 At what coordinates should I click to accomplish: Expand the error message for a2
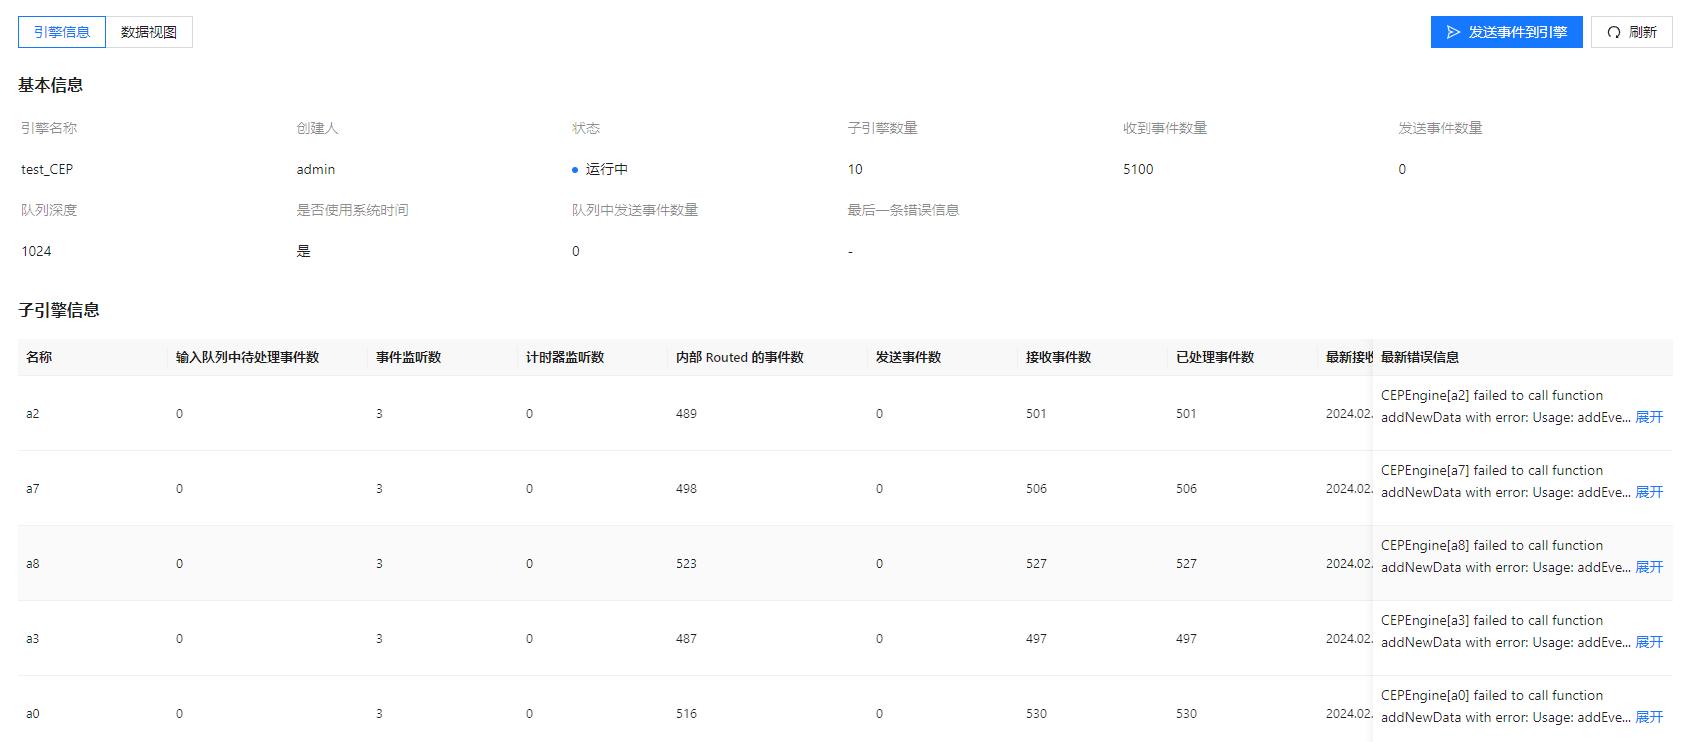[1649, 417]
